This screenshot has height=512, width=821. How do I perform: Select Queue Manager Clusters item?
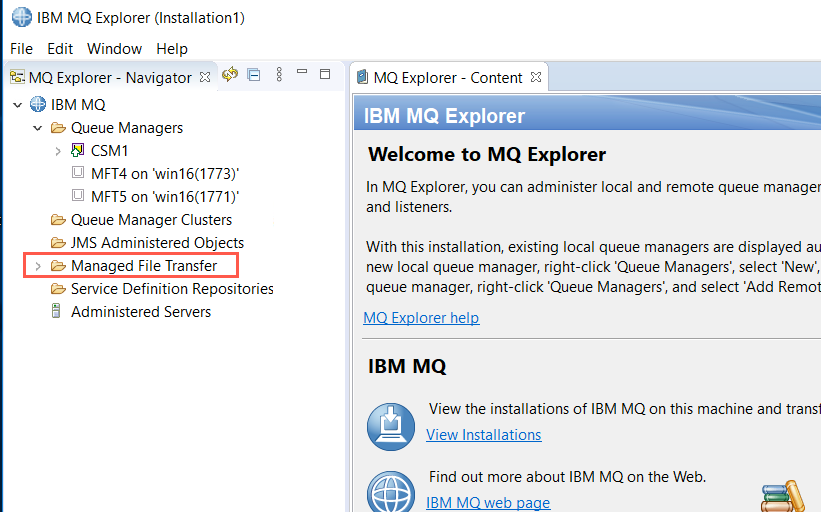click(151, 220)
